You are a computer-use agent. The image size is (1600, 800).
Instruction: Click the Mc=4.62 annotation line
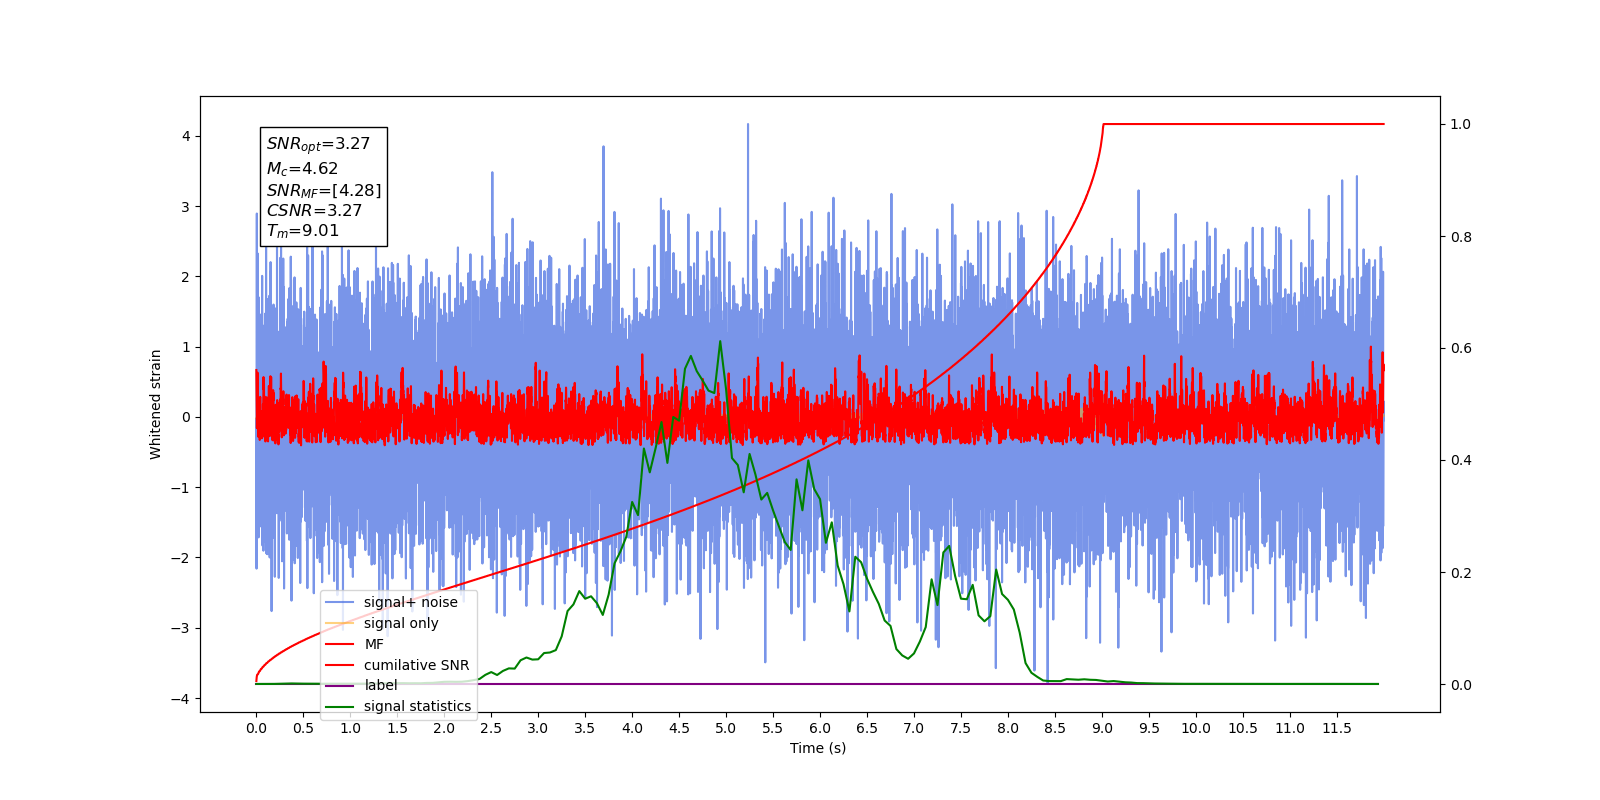(x=302, y=169)
